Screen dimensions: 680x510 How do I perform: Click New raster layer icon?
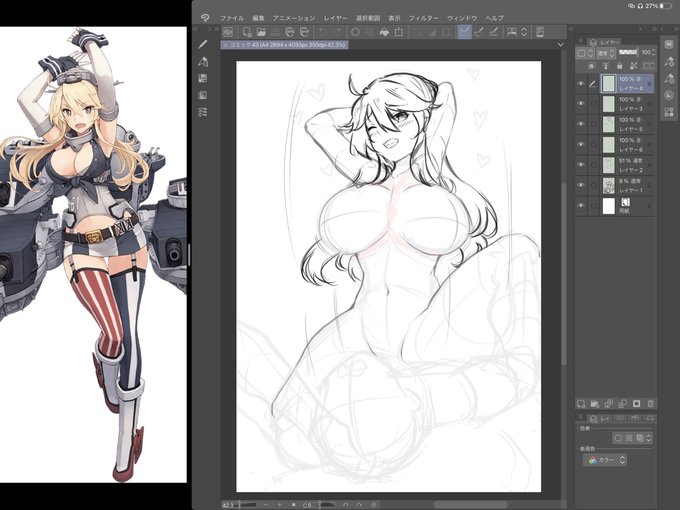click(x=581, y=404)
